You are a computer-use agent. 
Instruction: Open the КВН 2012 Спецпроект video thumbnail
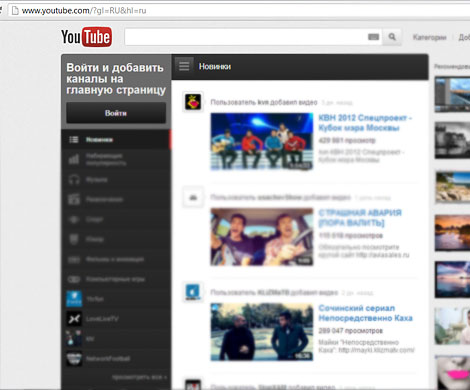coord(262,142)
